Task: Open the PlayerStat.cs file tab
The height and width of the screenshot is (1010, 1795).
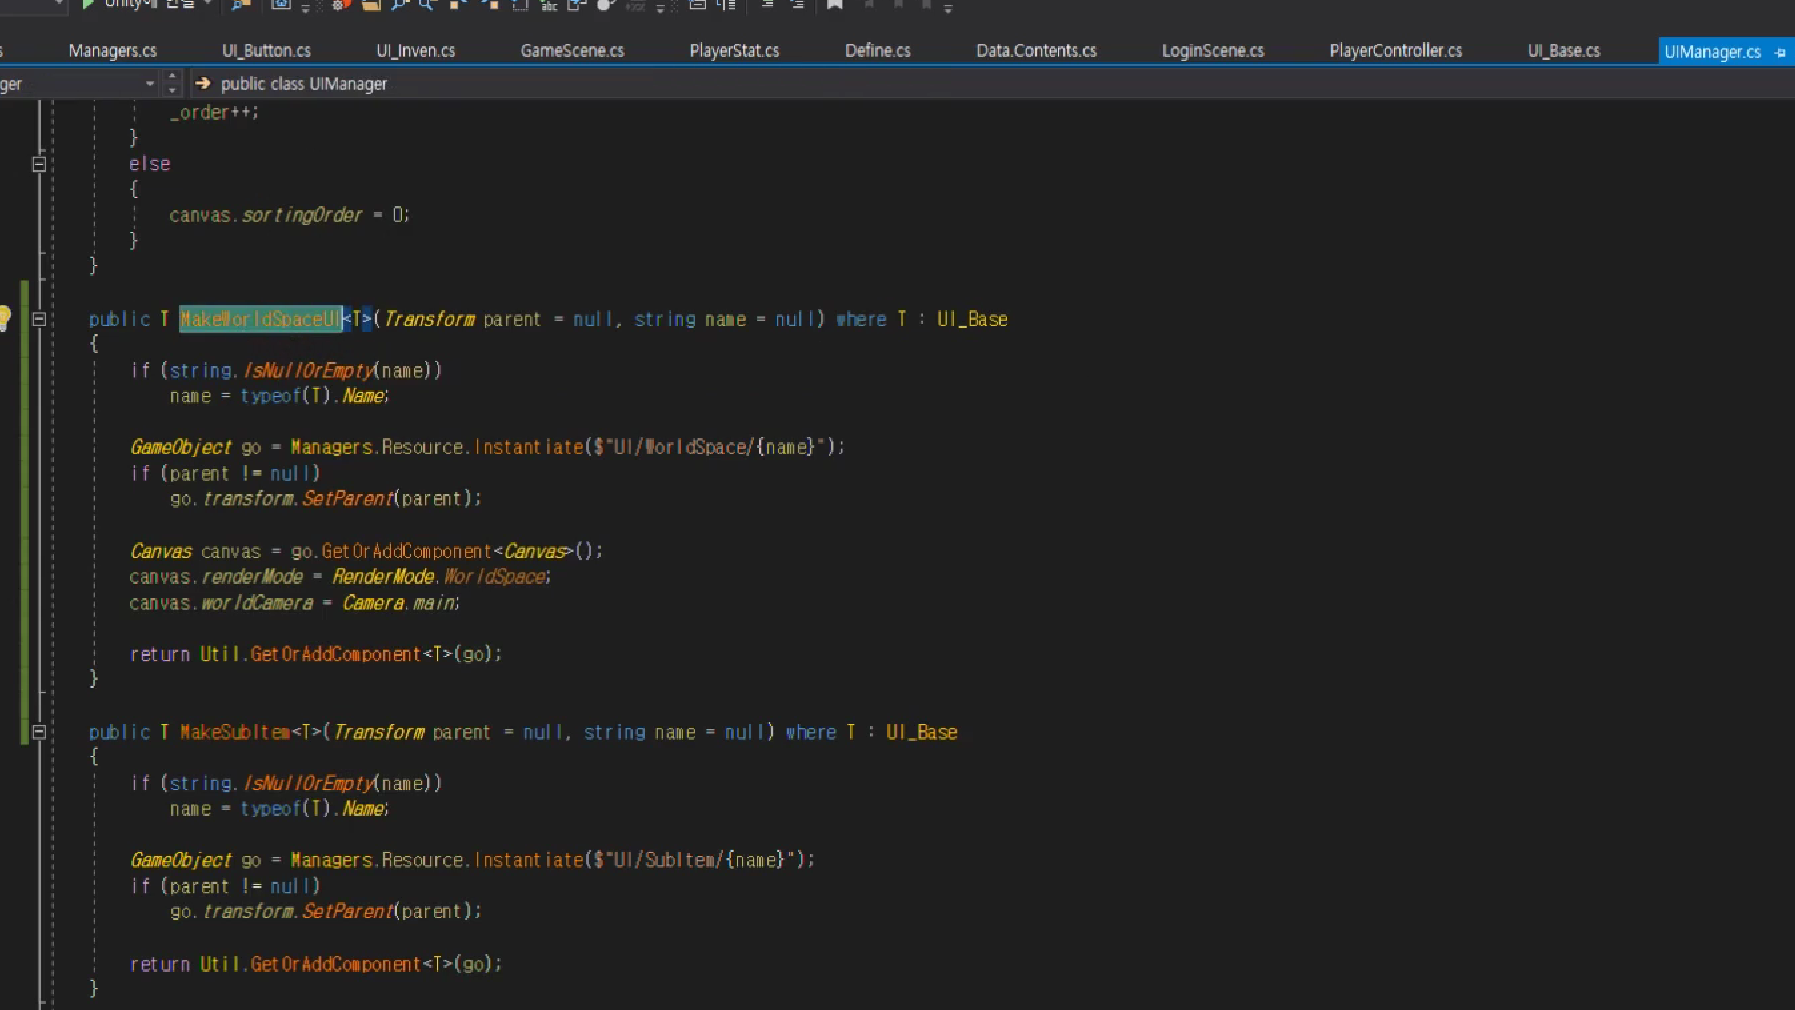Action: tap(734, 50)
